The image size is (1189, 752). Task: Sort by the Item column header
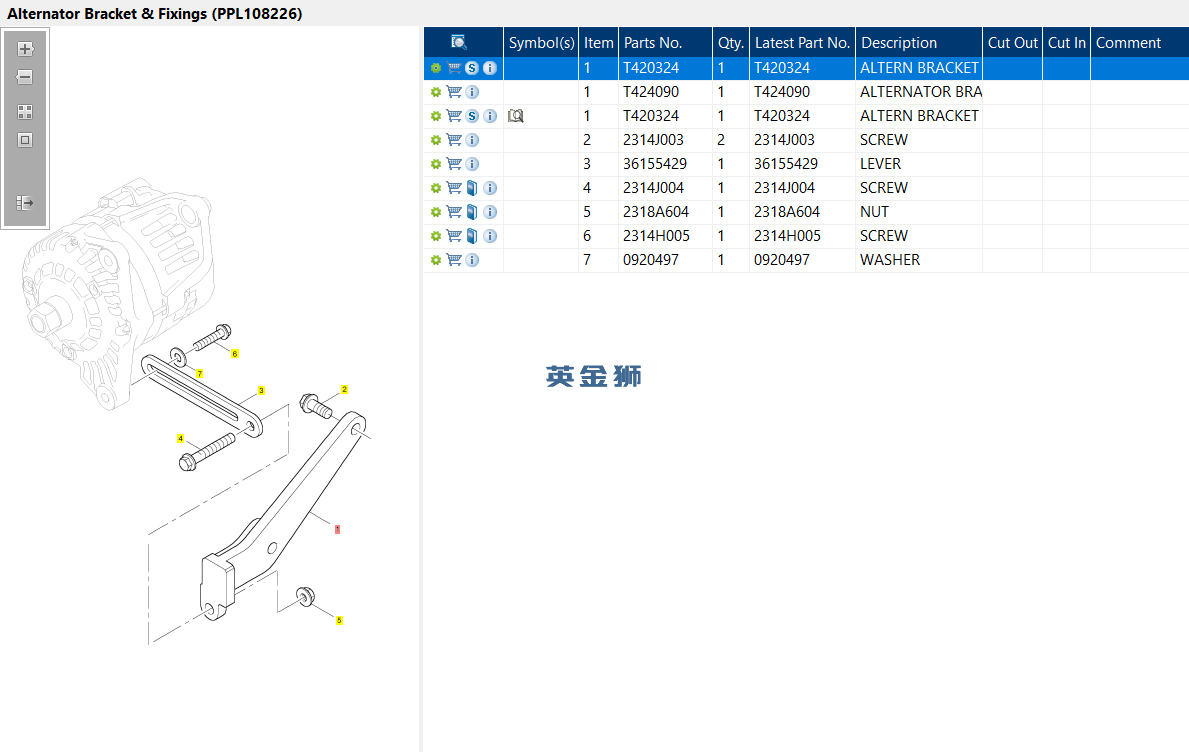point(598,42)
